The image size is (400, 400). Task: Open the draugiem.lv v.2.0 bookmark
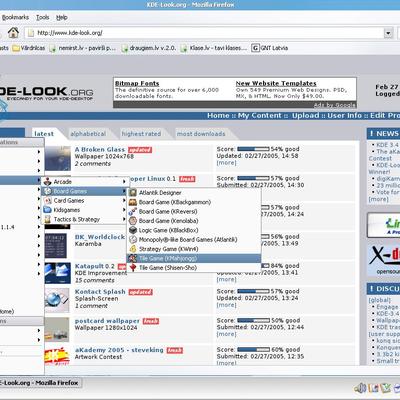pos(149,48)
